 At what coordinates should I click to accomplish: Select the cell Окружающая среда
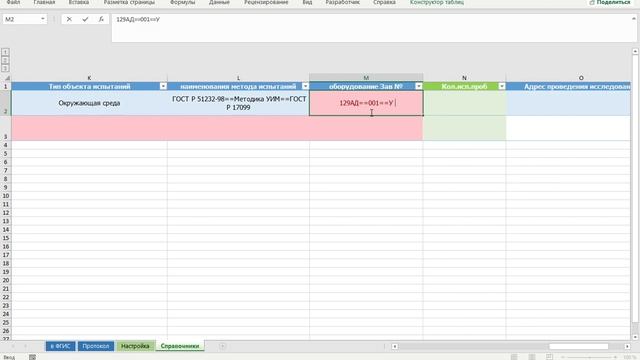tap(89, 103)
